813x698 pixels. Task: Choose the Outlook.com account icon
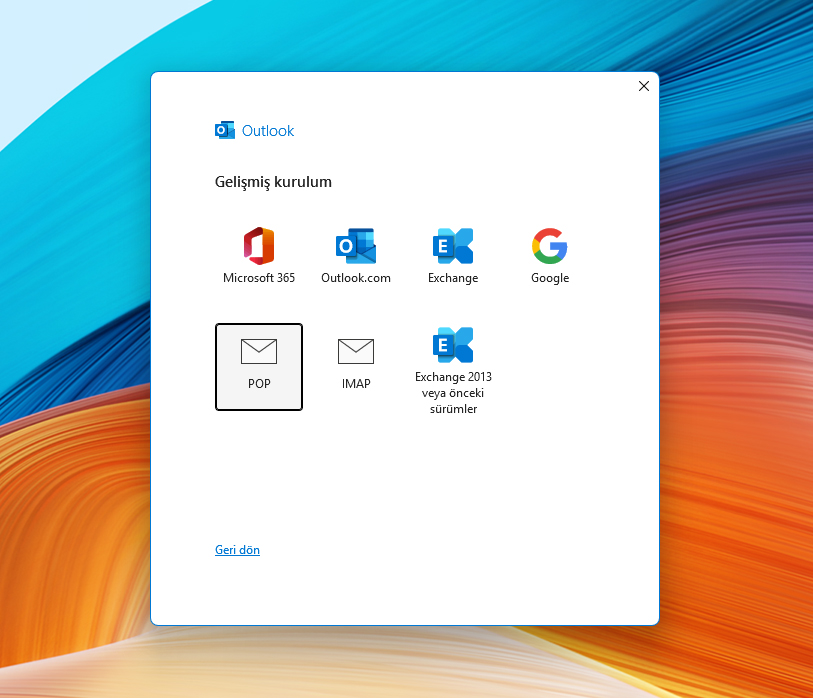point(355,245)
